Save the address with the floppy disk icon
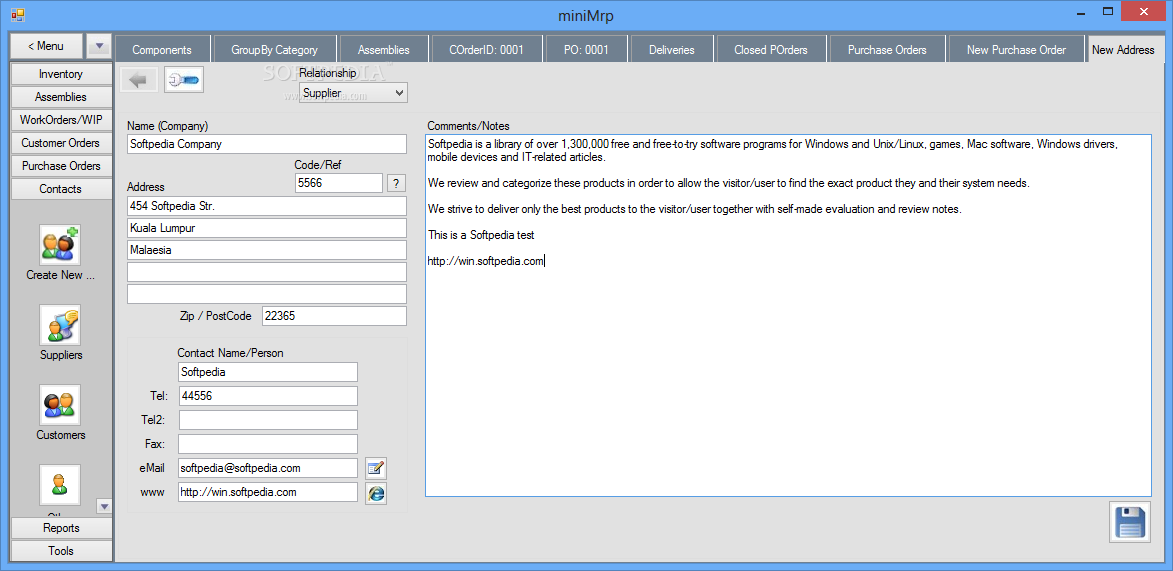 click(1130, 522)
